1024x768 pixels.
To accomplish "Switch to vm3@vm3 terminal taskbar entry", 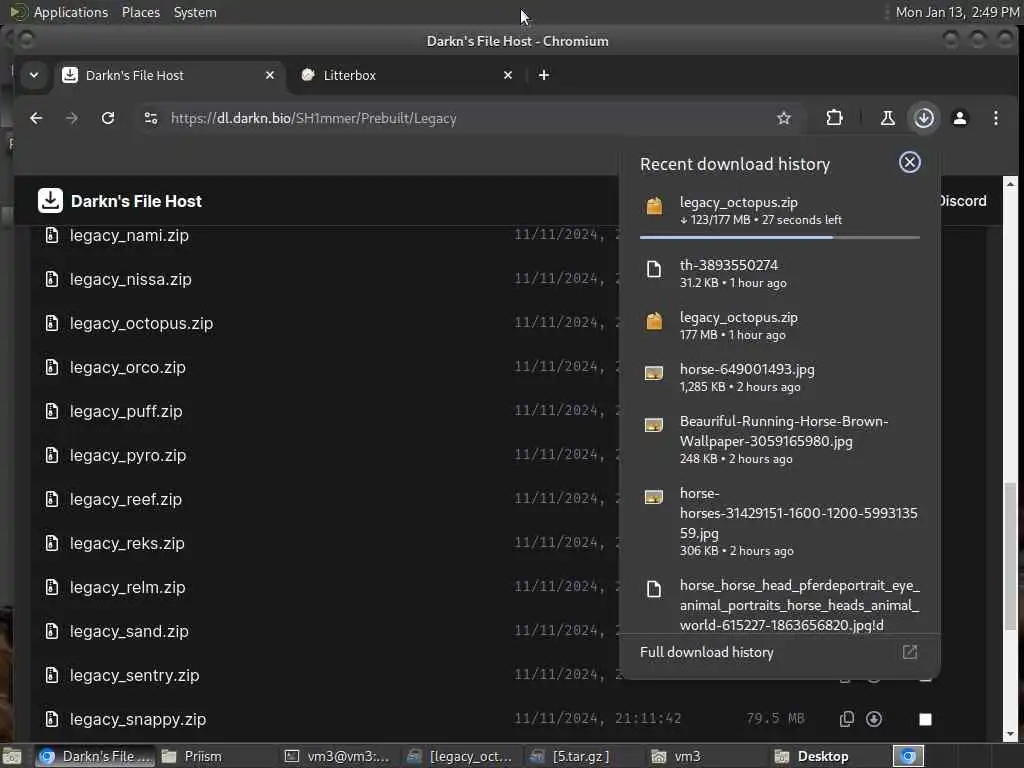I will (338, 756).
